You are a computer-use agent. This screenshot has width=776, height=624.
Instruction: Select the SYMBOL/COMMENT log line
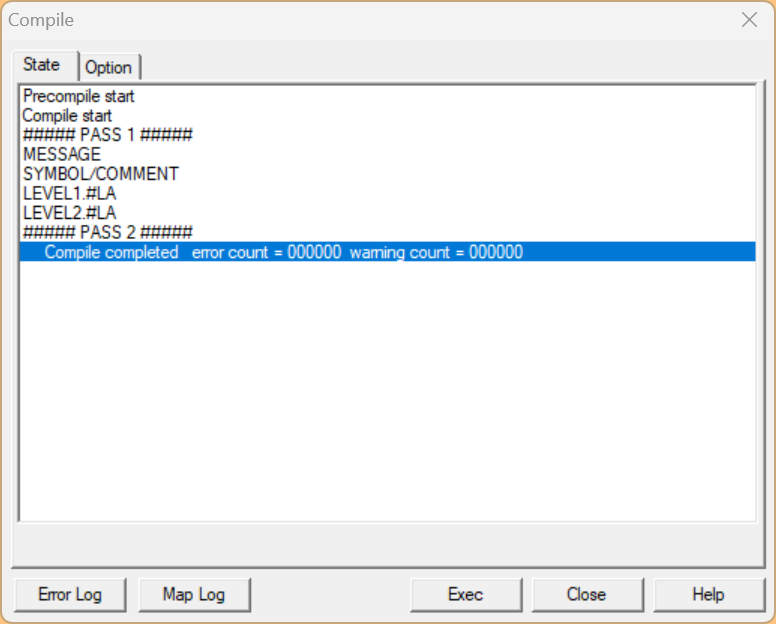[388, 174]
